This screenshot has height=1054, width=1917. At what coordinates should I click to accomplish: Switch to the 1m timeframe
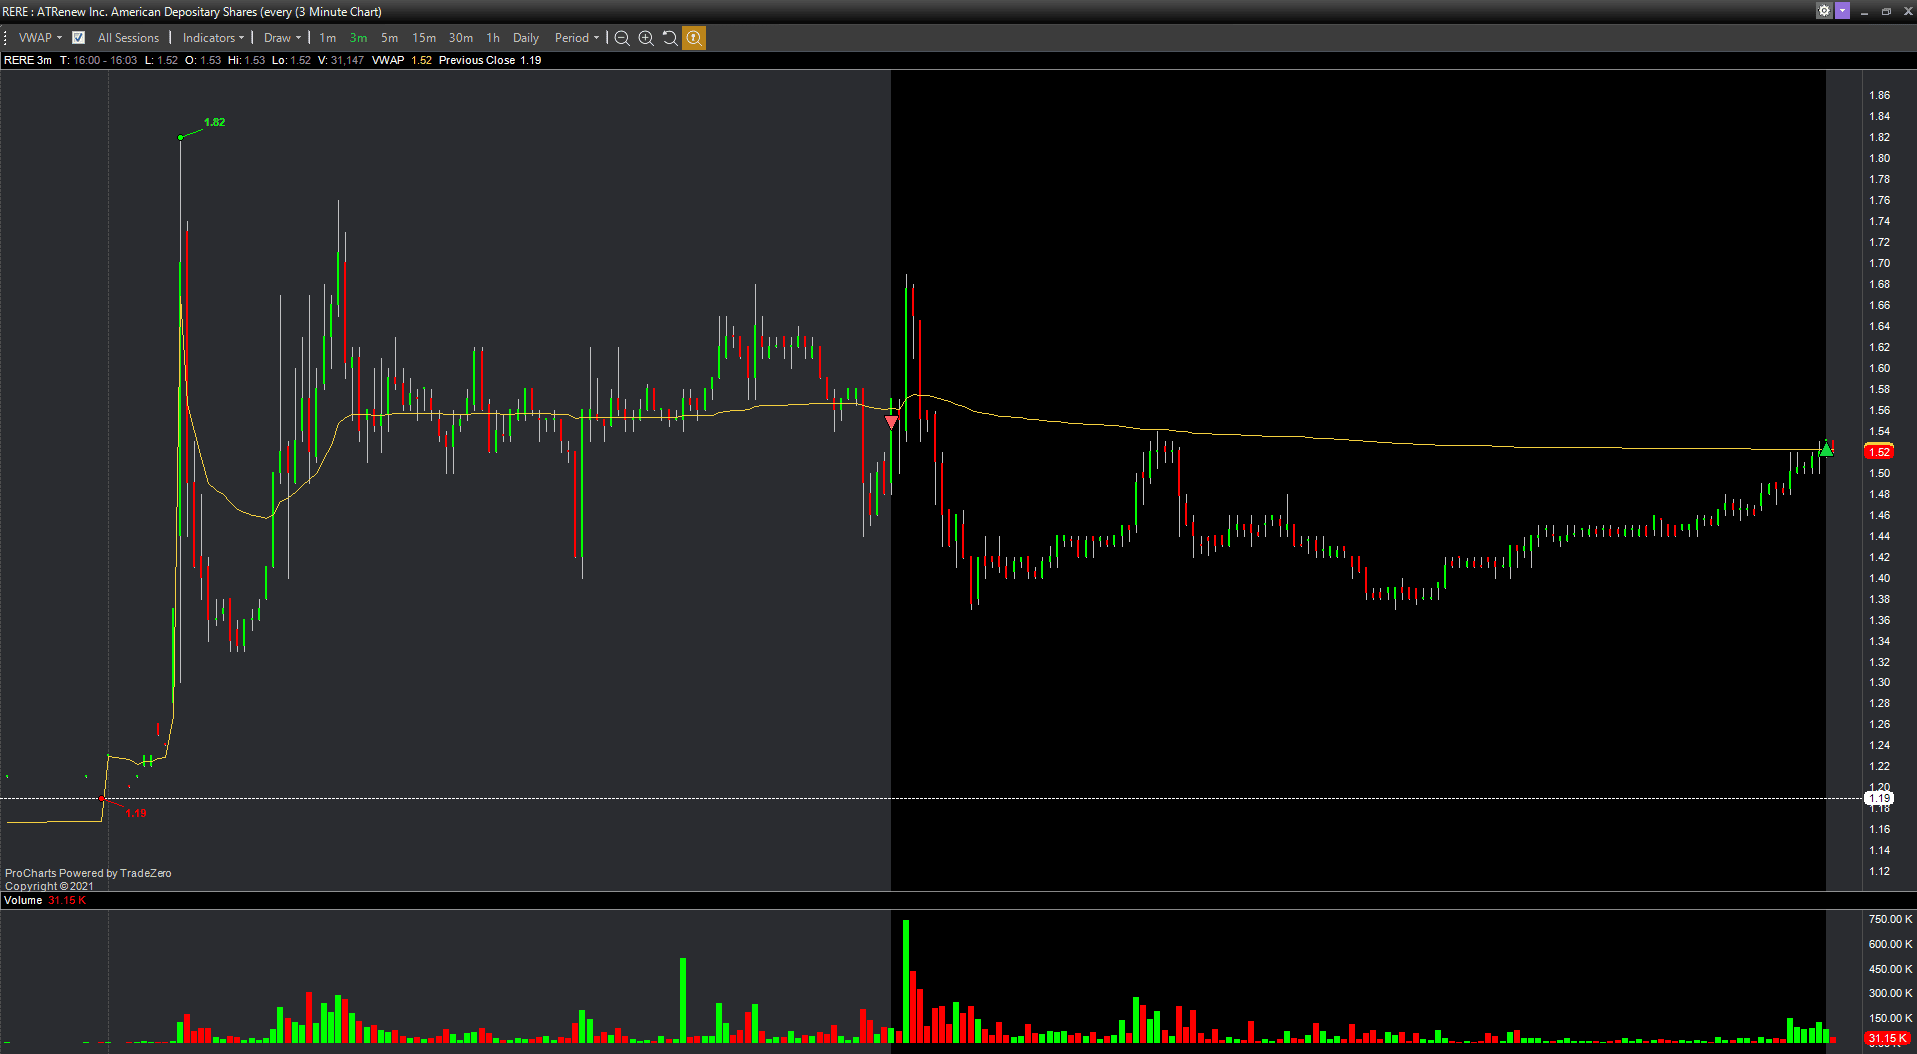pyautogui.click(x=328, y=38)
